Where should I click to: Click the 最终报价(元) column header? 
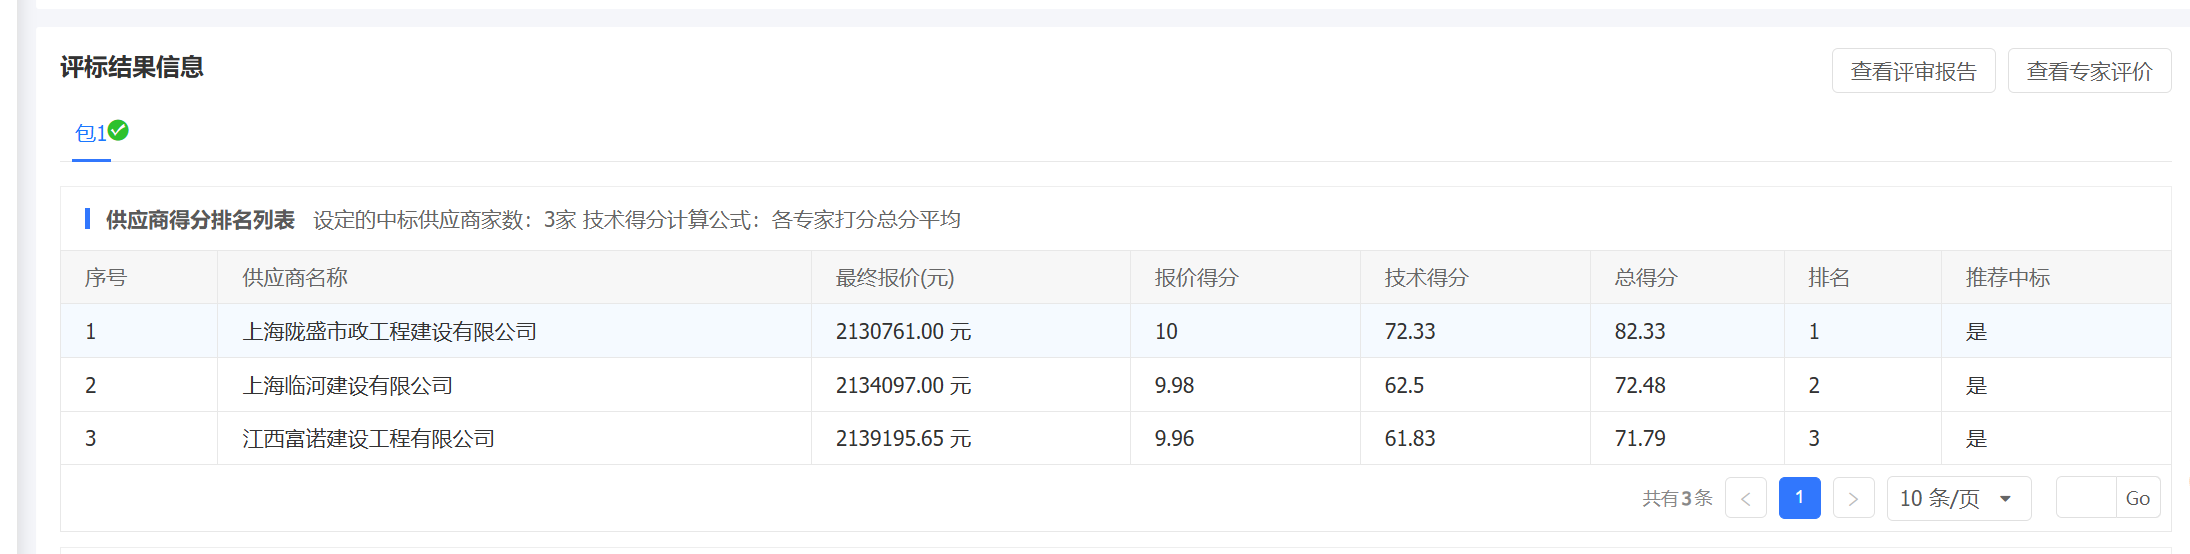click(895, 278)
